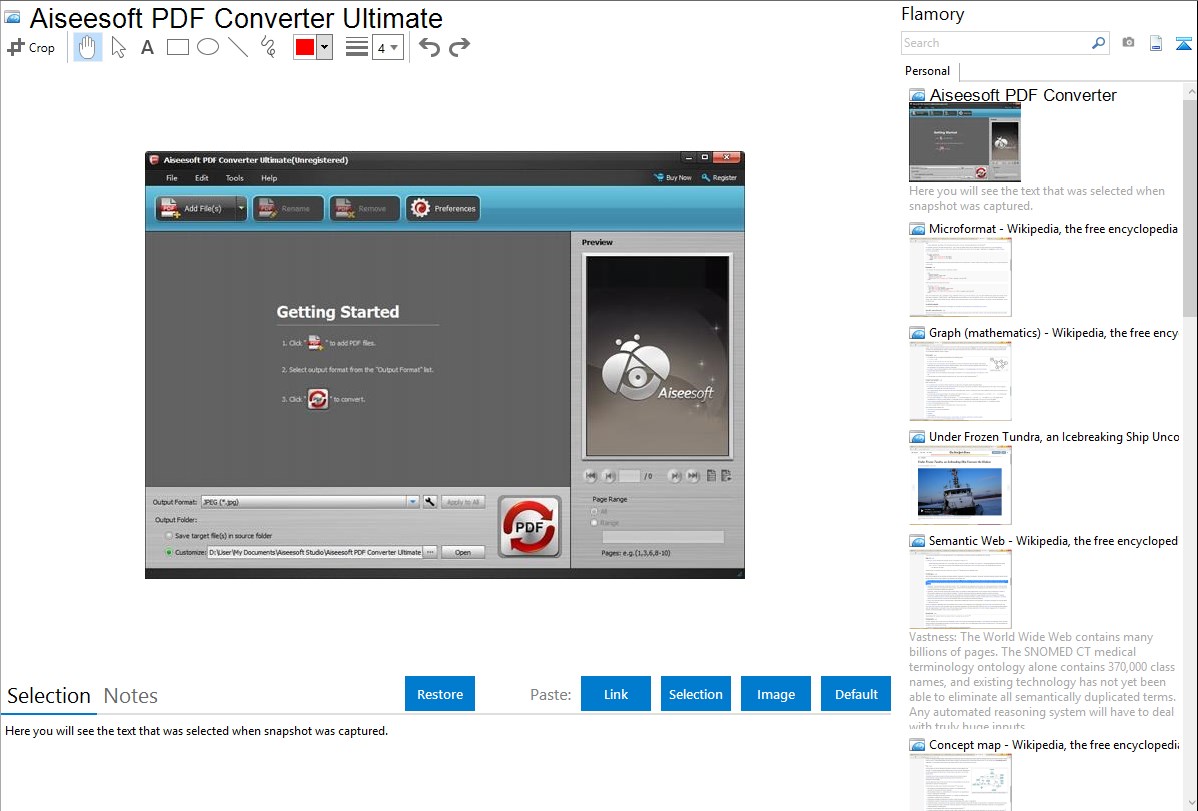Screen dimensions: 1198x811
Task: Undo the last annotation
Action: point(429,47)
